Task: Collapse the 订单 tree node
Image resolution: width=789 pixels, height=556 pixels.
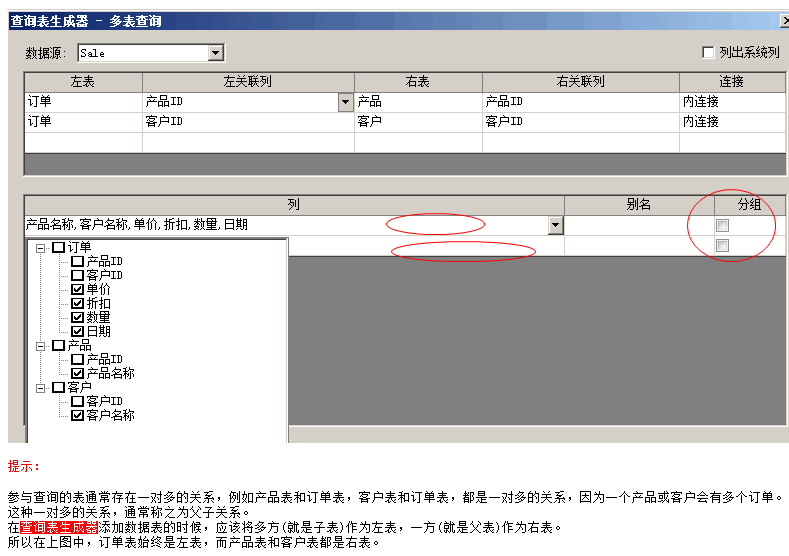Action: tap(41, 247)
